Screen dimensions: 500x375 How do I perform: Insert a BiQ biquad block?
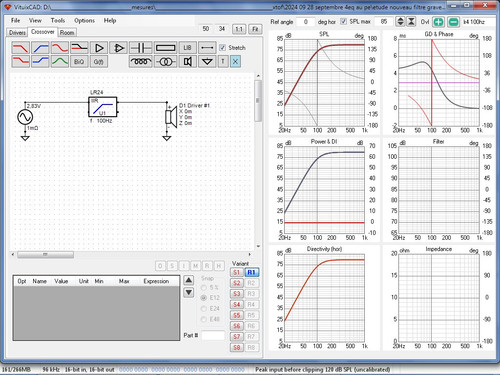click(x=79, y=61)
